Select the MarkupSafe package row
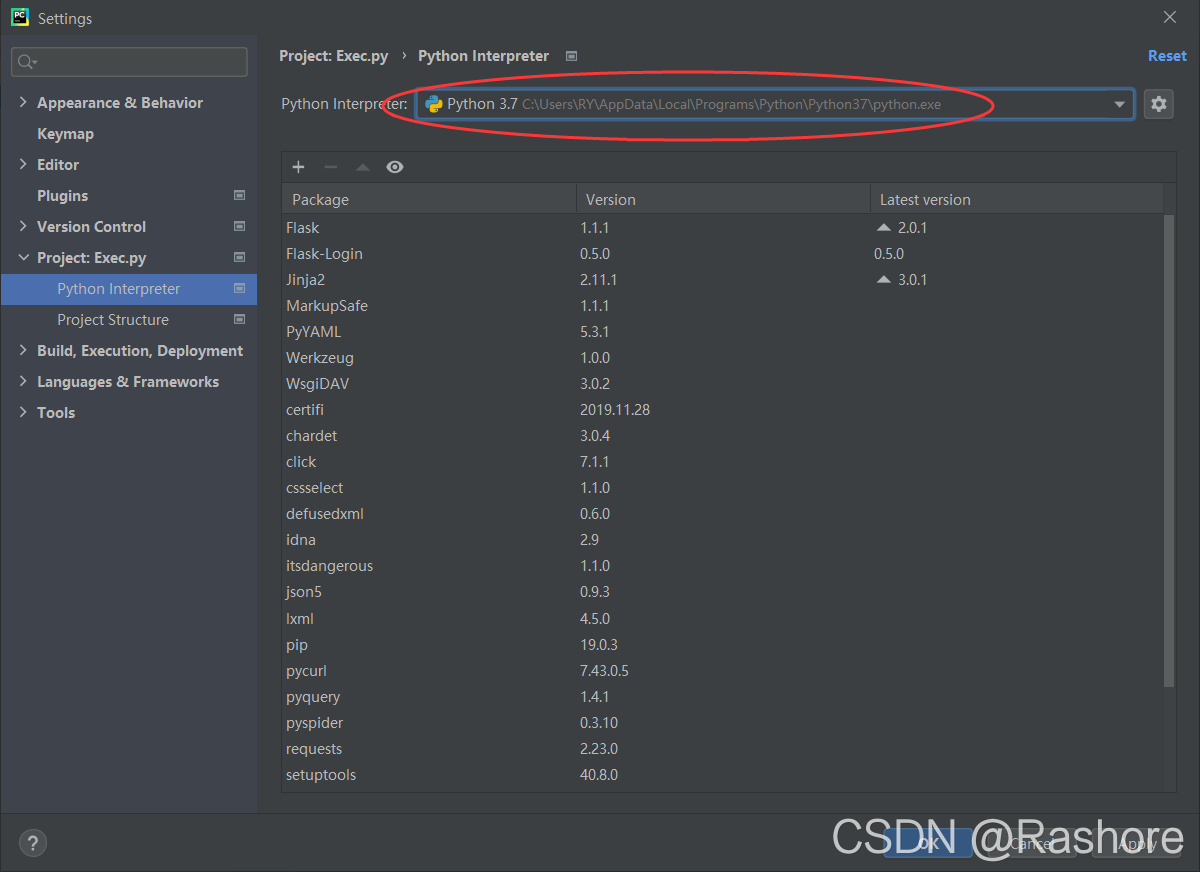 coord(722,306)
